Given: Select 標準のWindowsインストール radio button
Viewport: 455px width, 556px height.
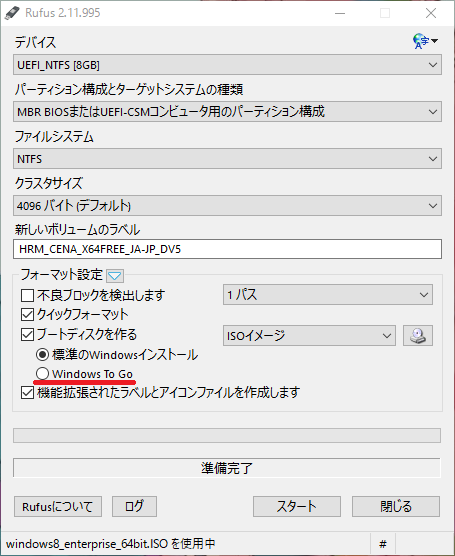Looking at the screenshot, I should [42, 354].
